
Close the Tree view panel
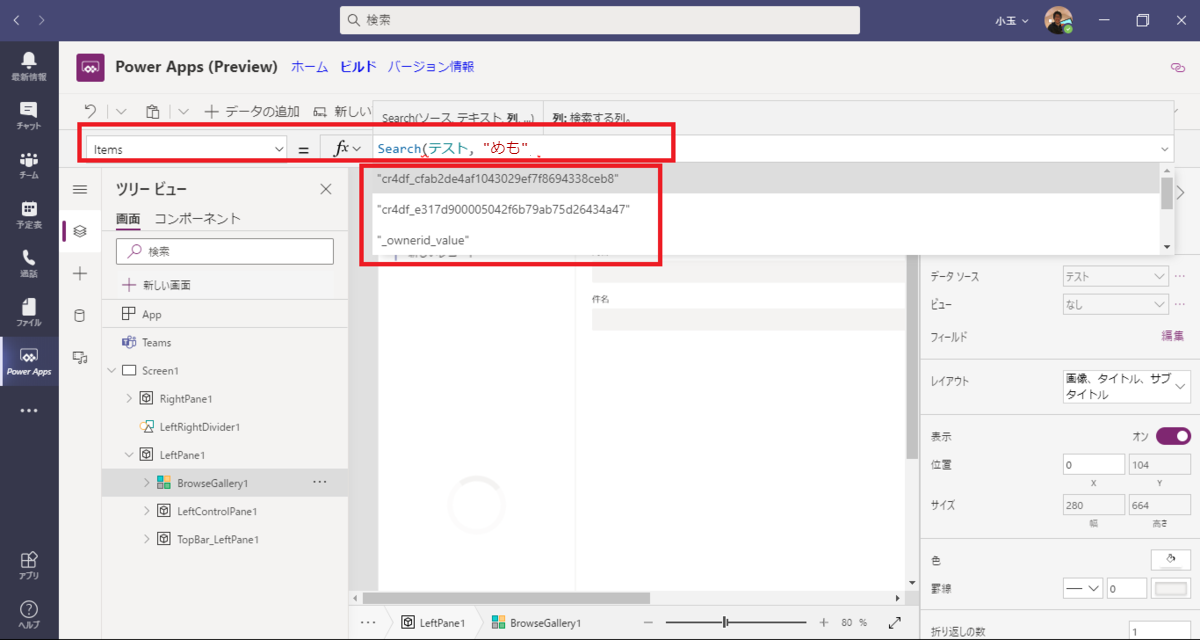point(325,189)
